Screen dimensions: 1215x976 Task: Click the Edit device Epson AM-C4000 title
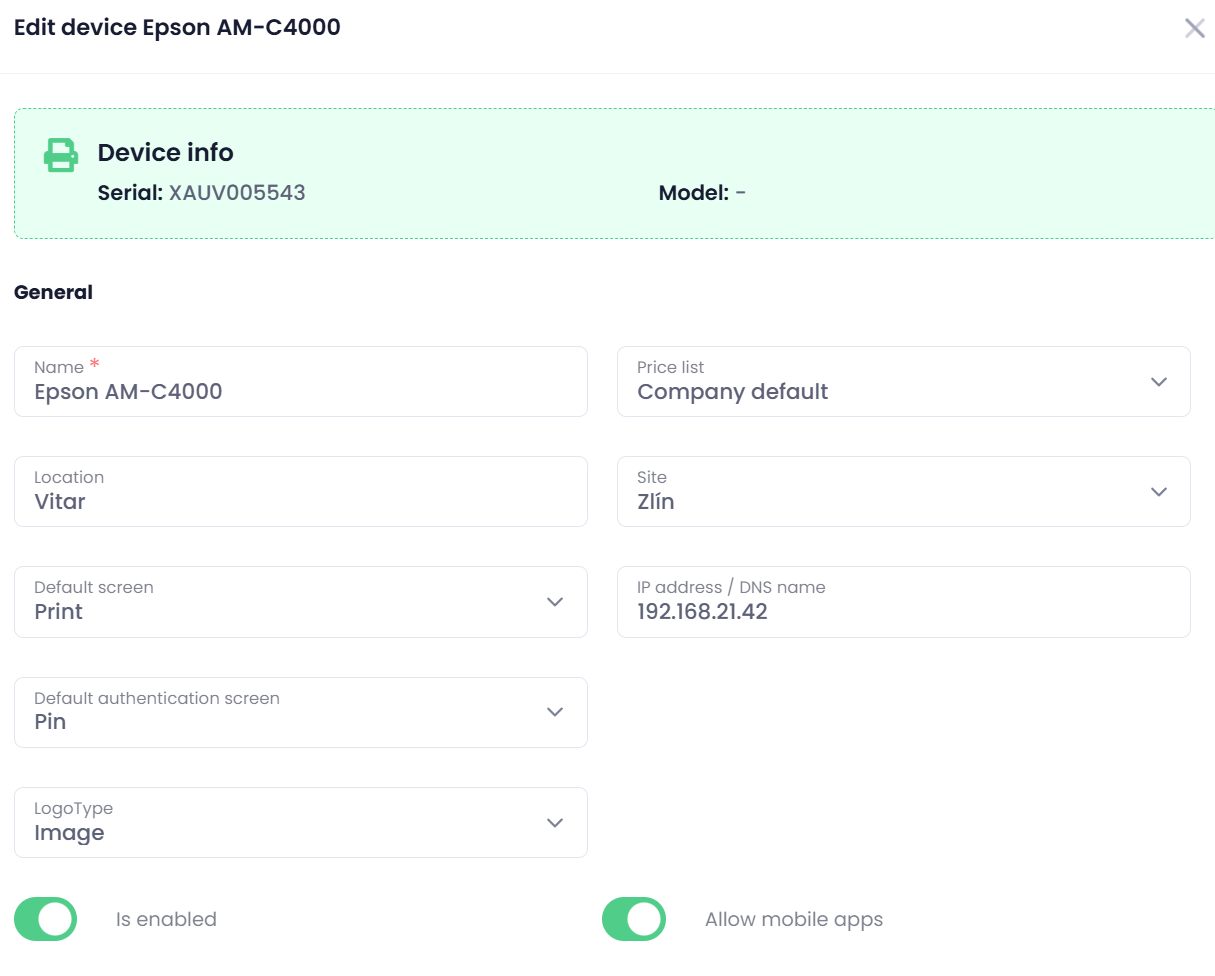tap(177, 27)
